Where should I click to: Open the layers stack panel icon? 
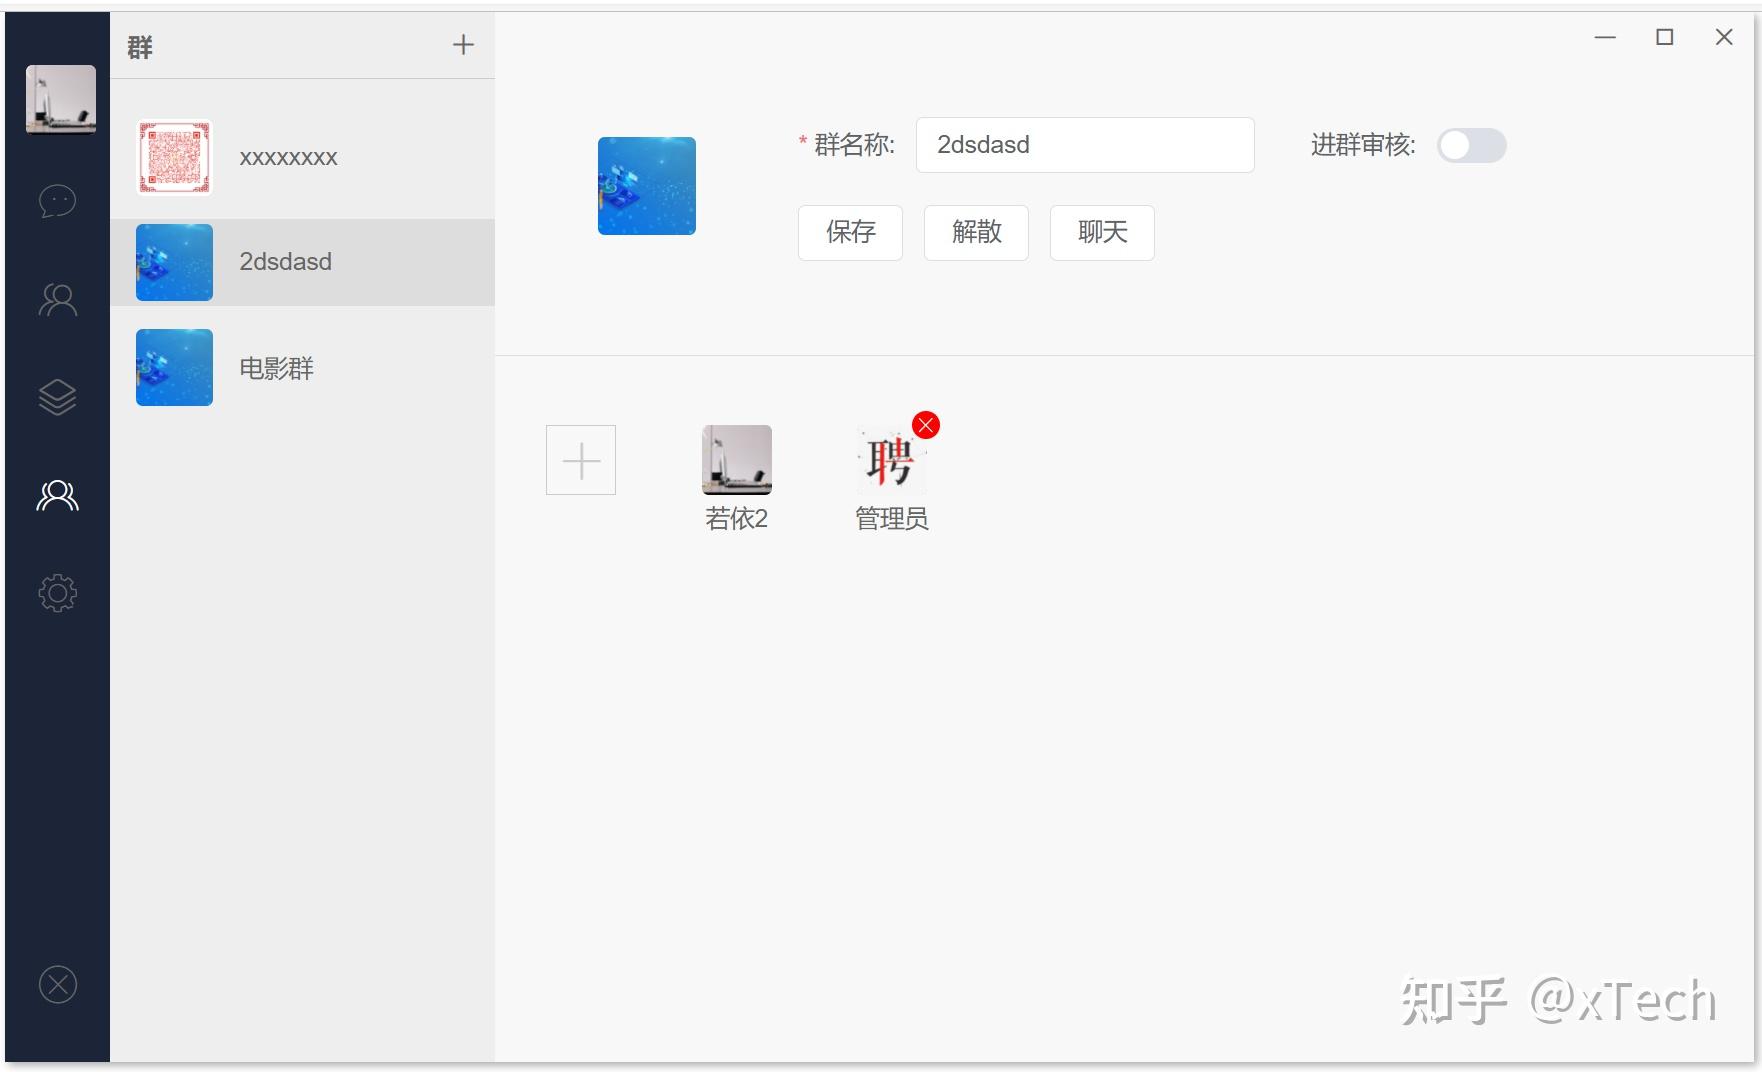(x=58, y=397)
